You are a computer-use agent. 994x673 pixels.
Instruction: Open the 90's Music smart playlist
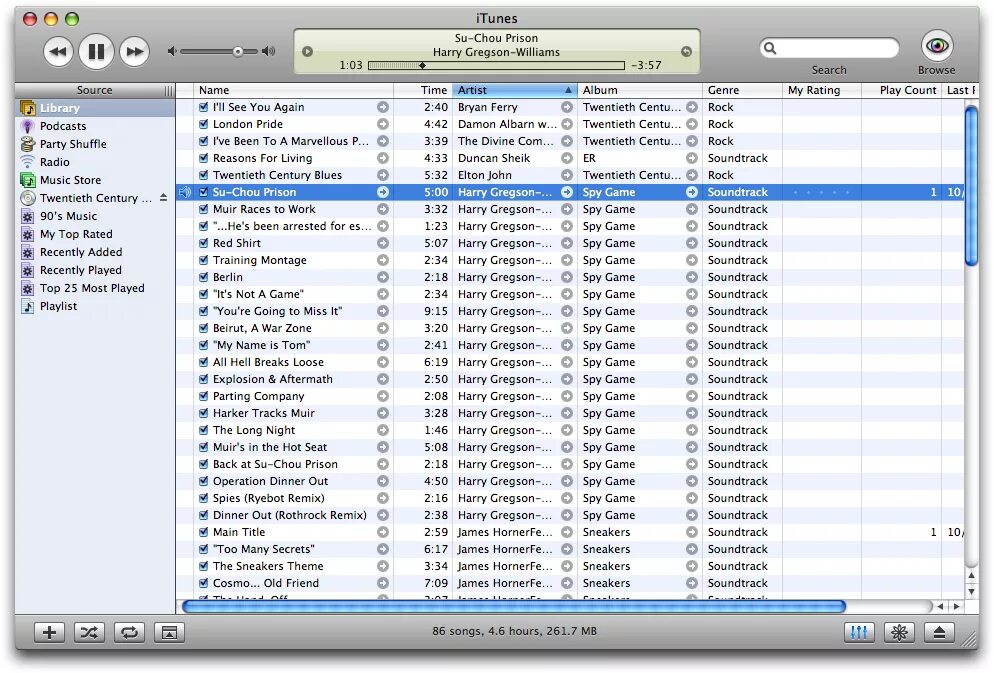tap(95, 216)
